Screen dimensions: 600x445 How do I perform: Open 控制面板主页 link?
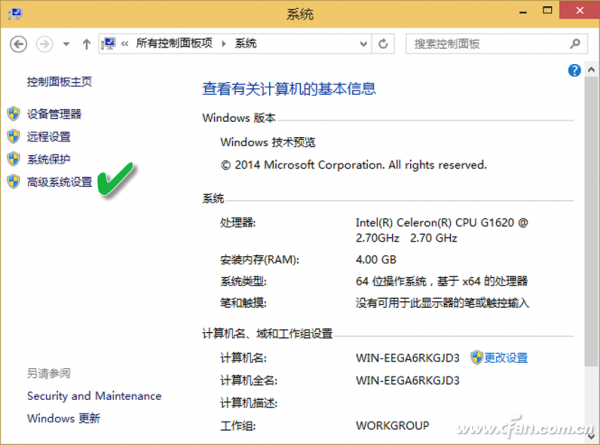(x=59, y=82)
